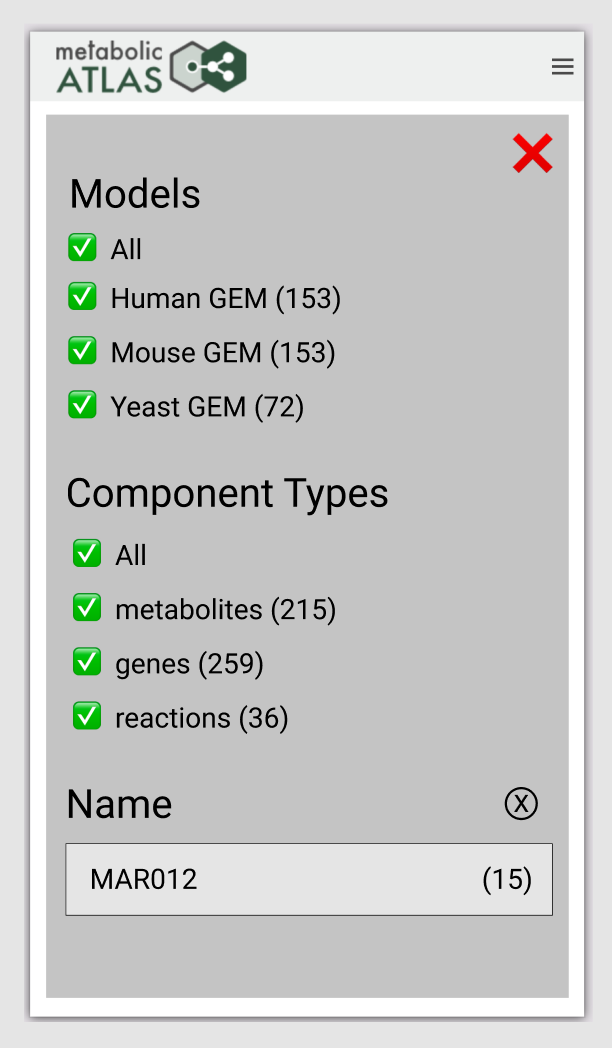This screenshot has width=612, height=1048.
Task: Open the hamburger navigation menu
Action: coord(562,66)
